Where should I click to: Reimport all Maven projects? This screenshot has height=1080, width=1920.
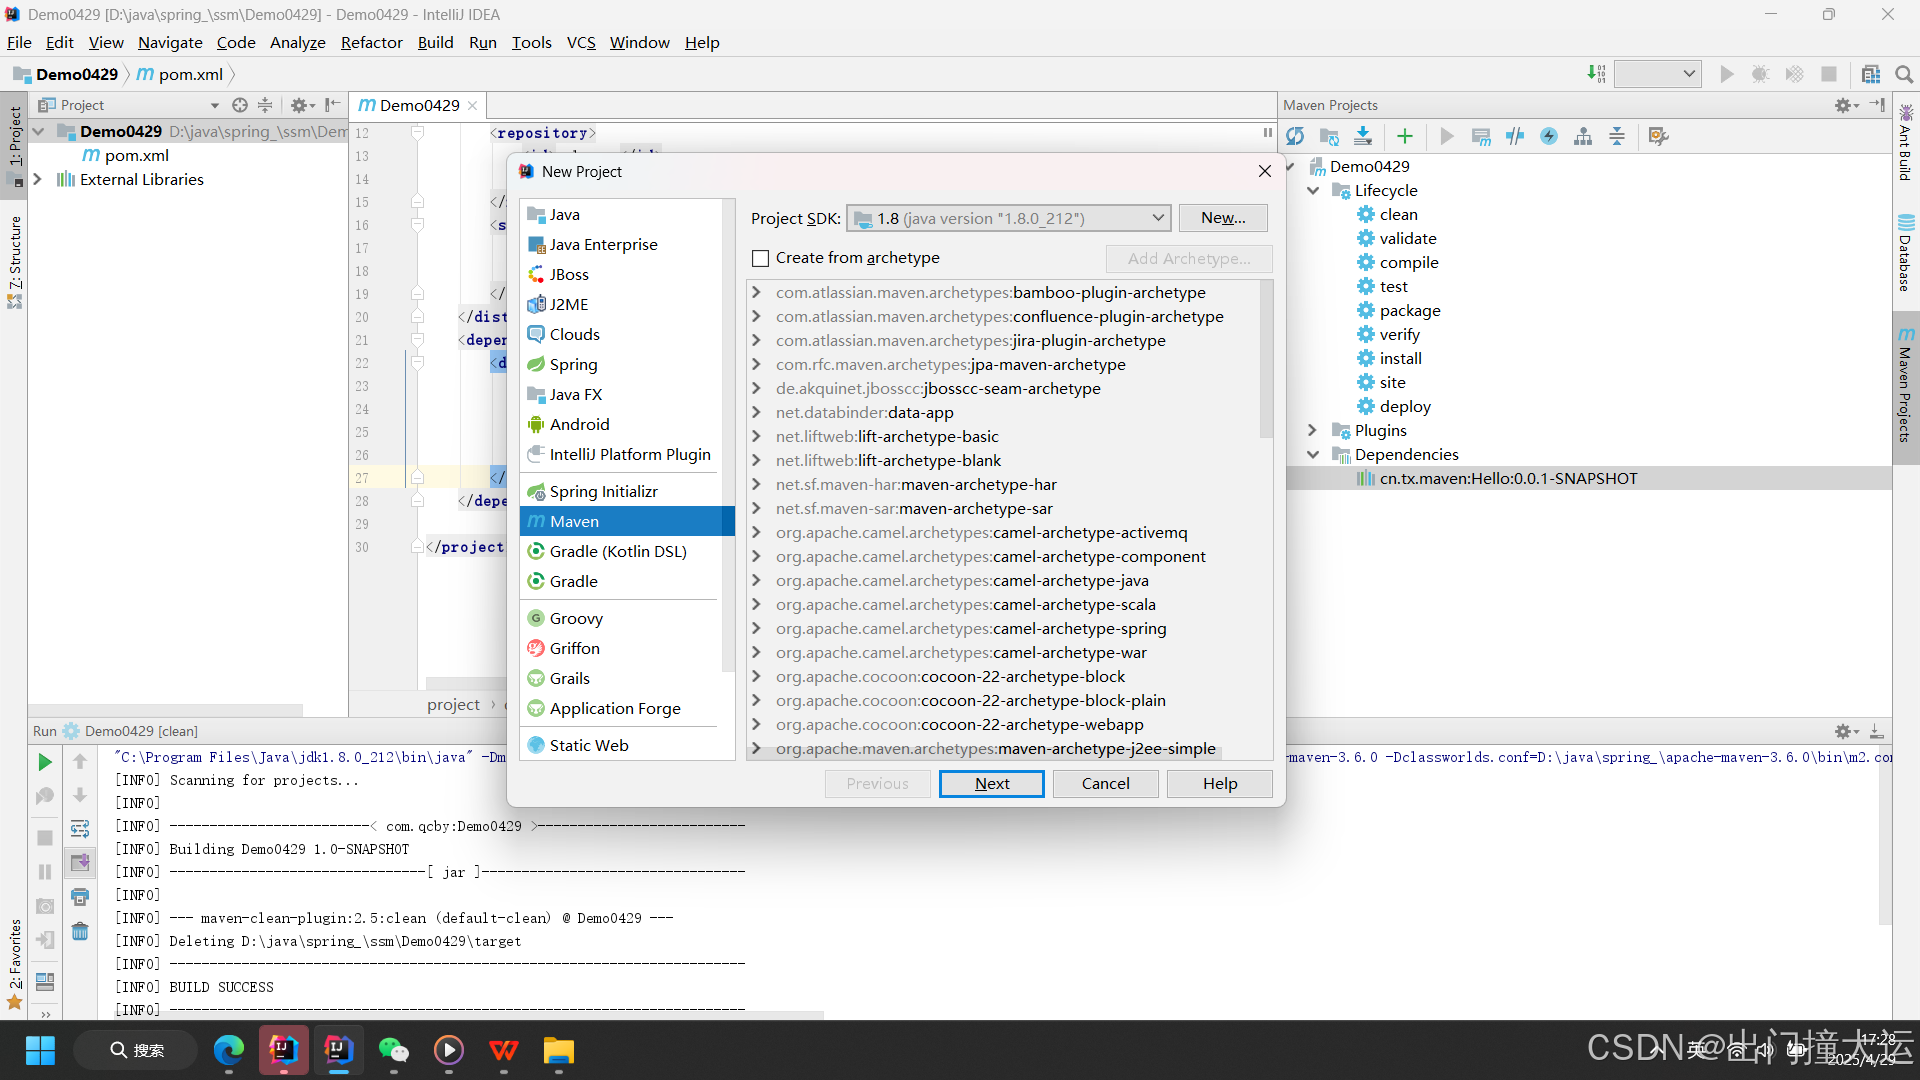point(1295,136)
